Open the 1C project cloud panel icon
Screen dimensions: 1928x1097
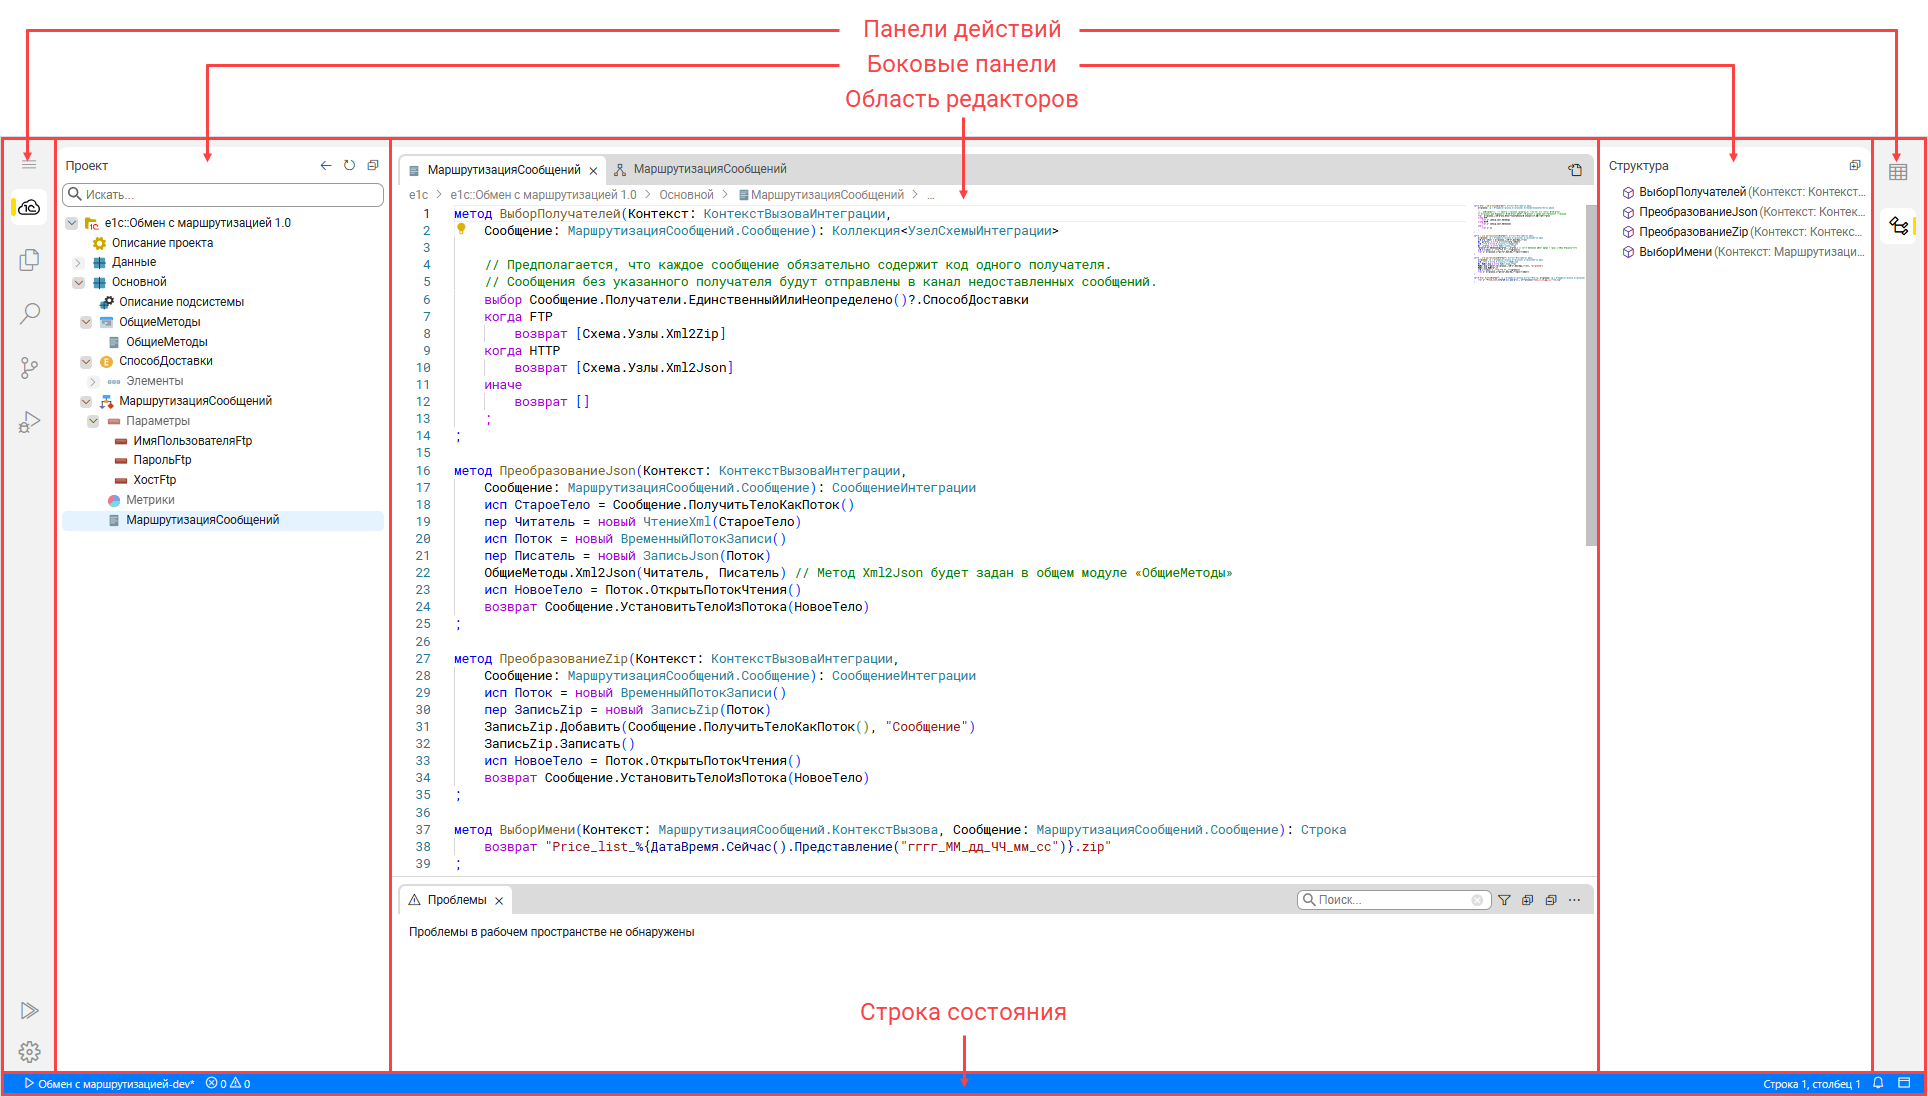(x=29, y=208)
